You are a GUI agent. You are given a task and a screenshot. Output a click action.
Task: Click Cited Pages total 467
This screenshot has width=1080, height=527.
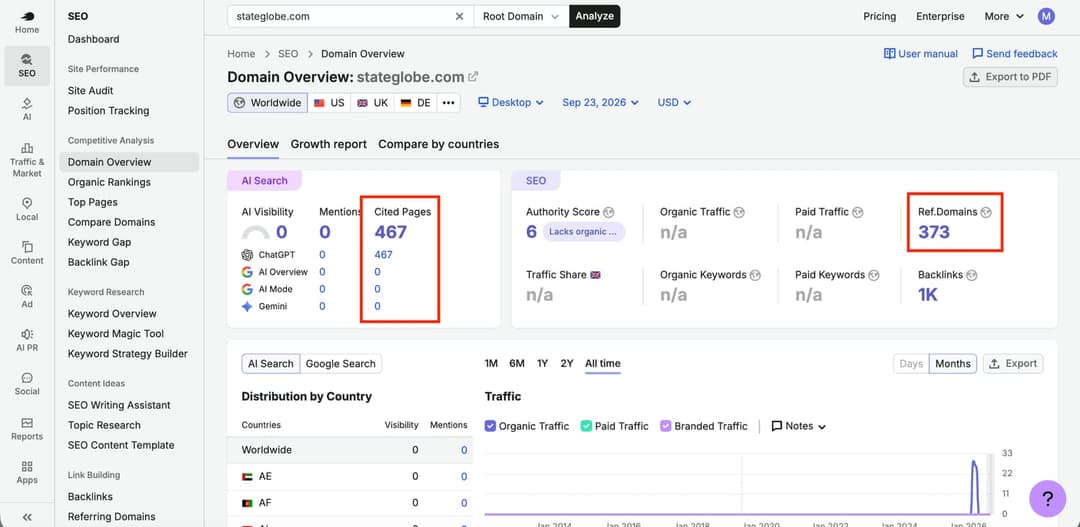point(391,232)
